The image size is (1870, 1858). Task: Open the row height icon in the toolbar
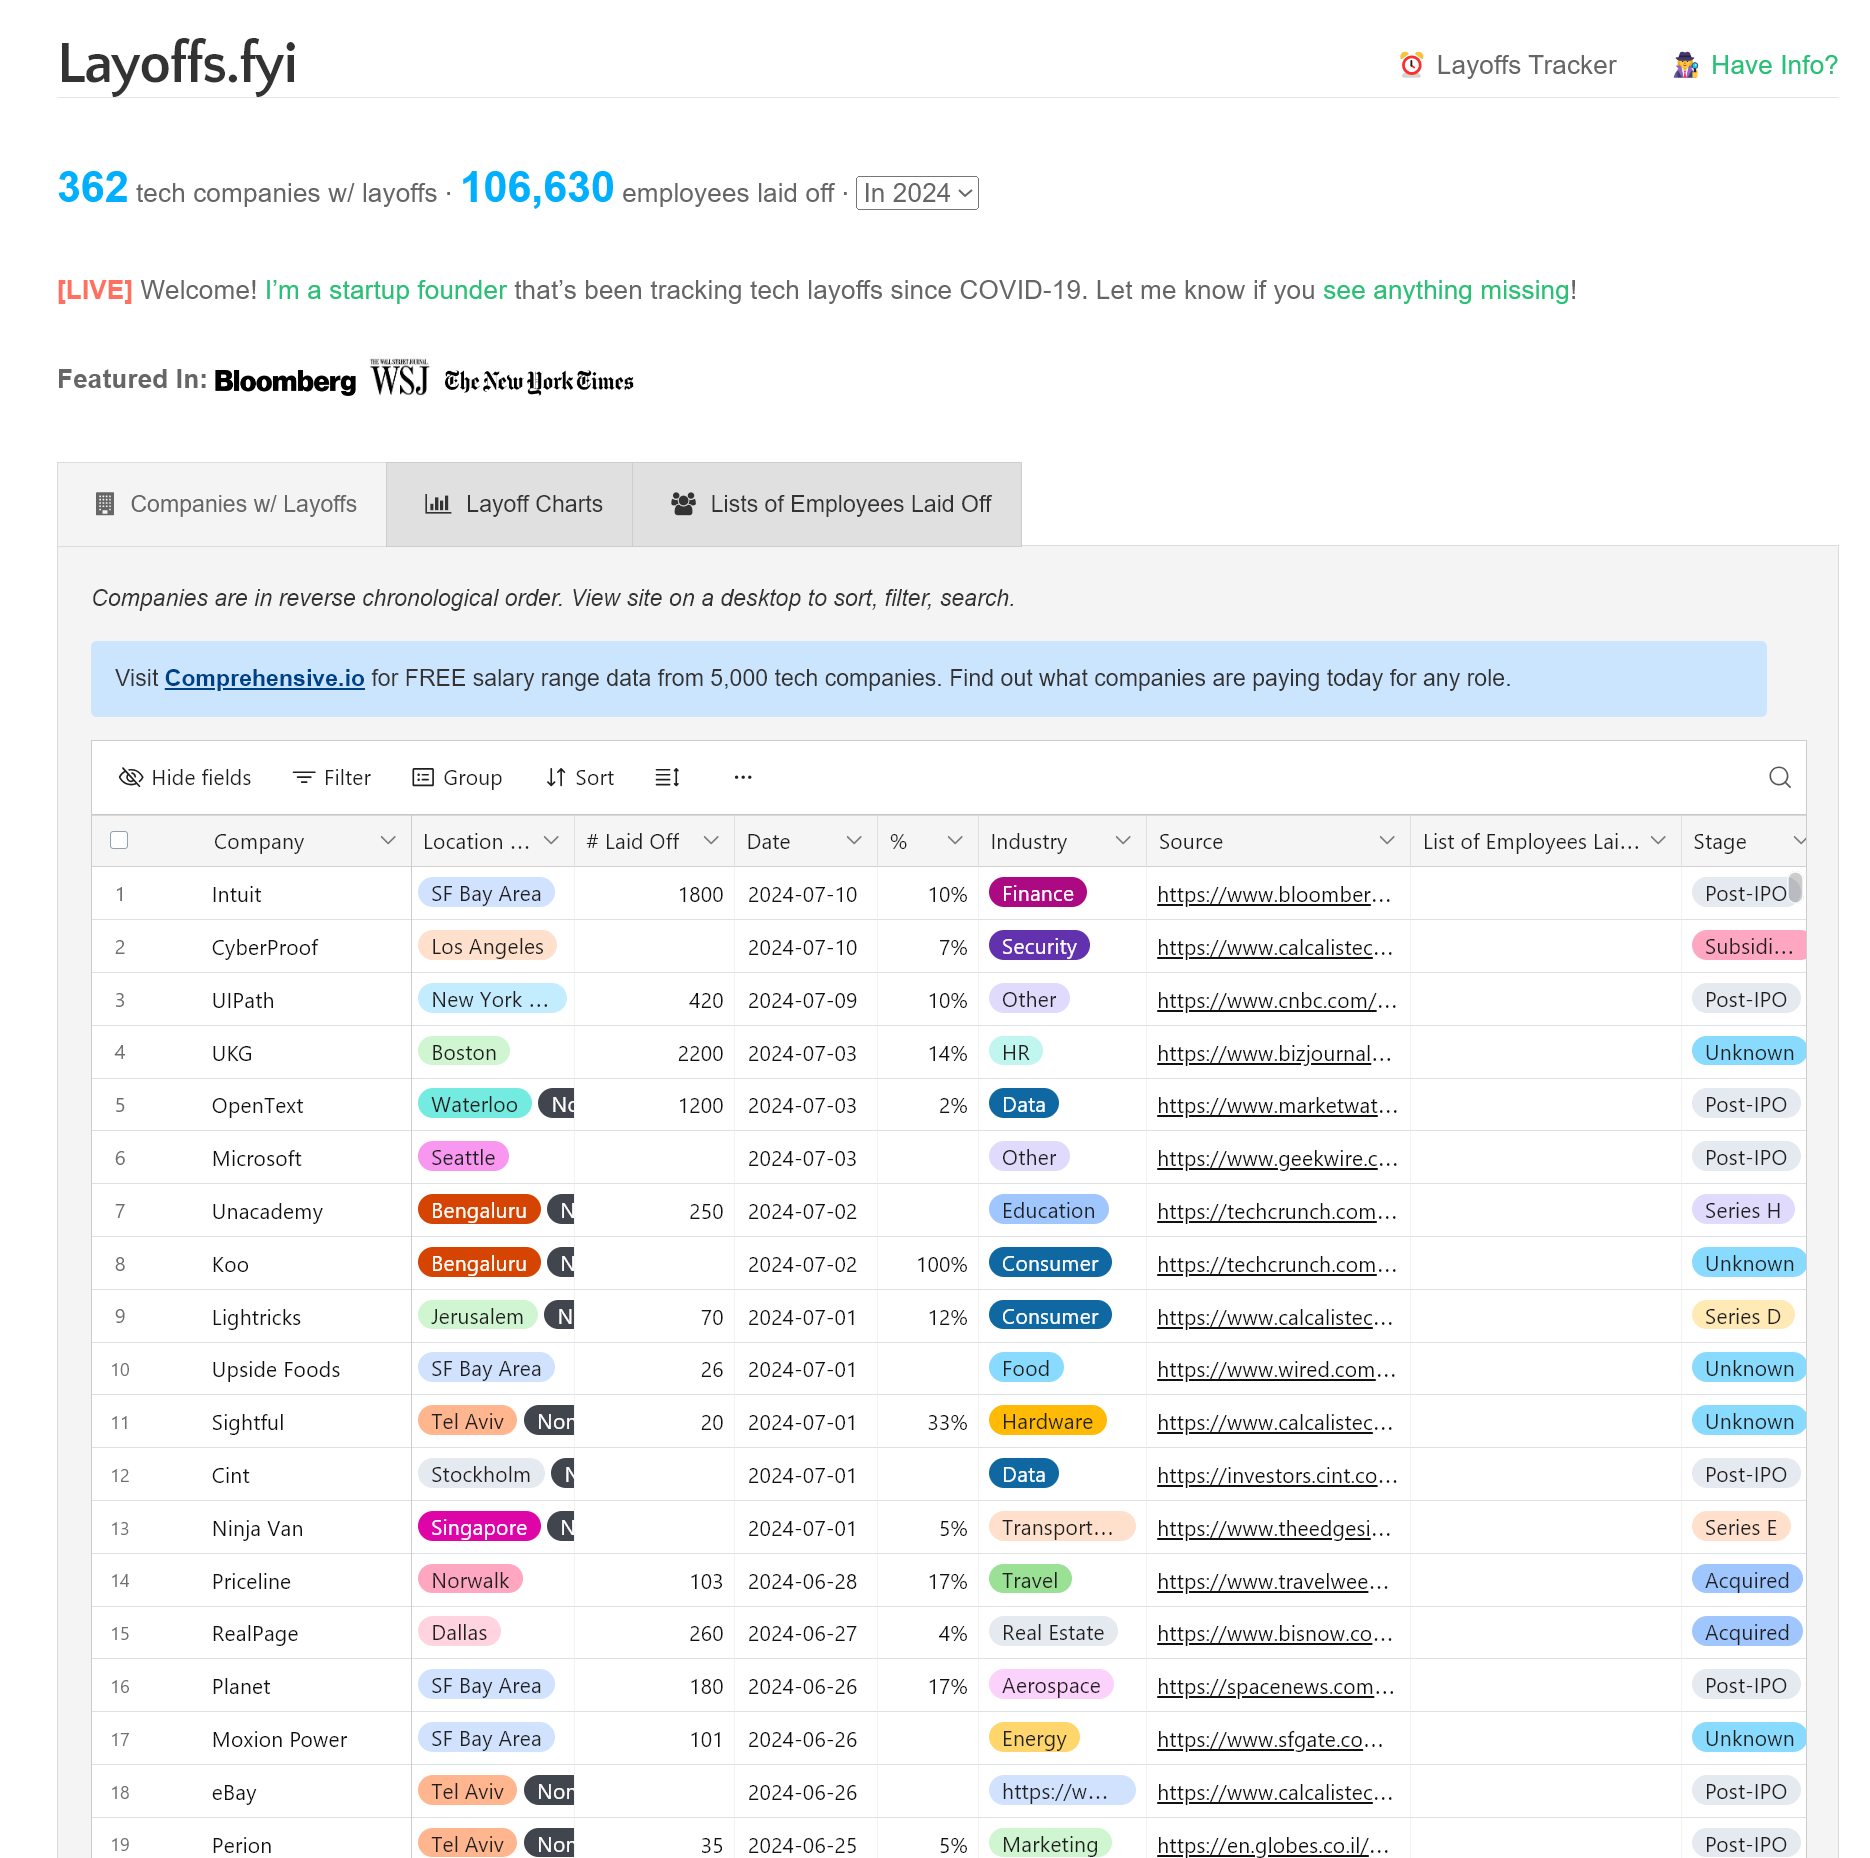667,777
